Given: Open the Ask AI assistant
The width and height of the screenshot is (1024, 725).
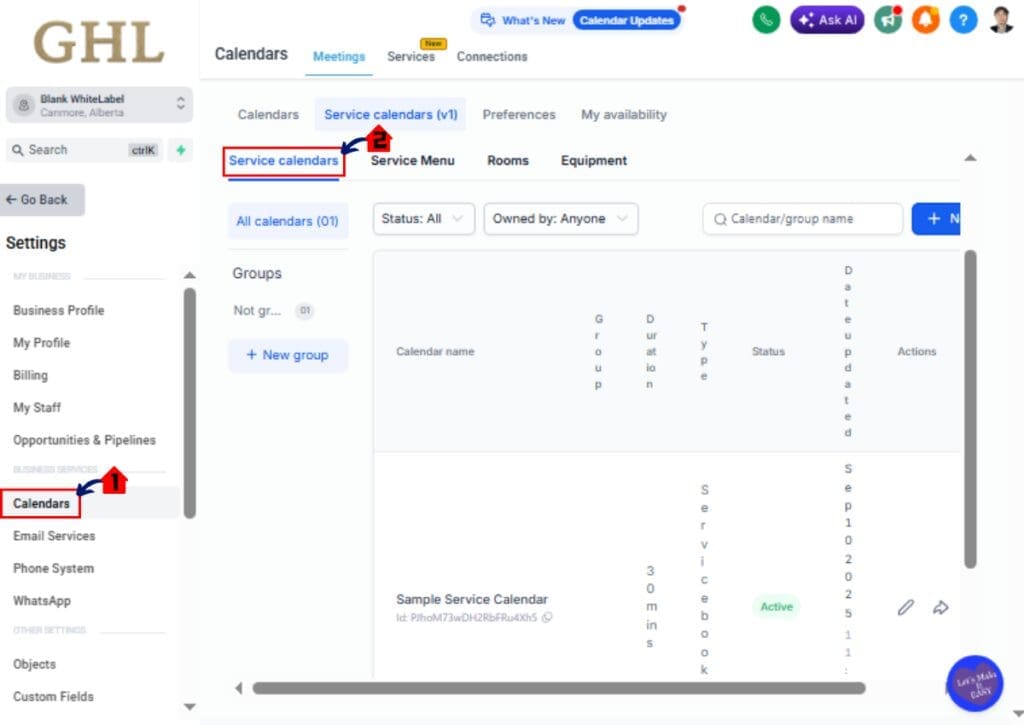Looking at the screenshot, I should pyautogui.click(x=827, y=20).
